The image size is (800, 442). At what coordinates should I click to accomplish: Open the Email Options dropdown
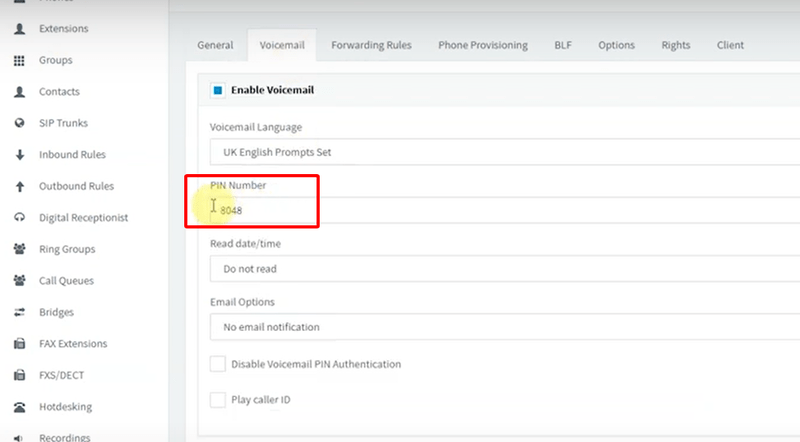(500, 327)
